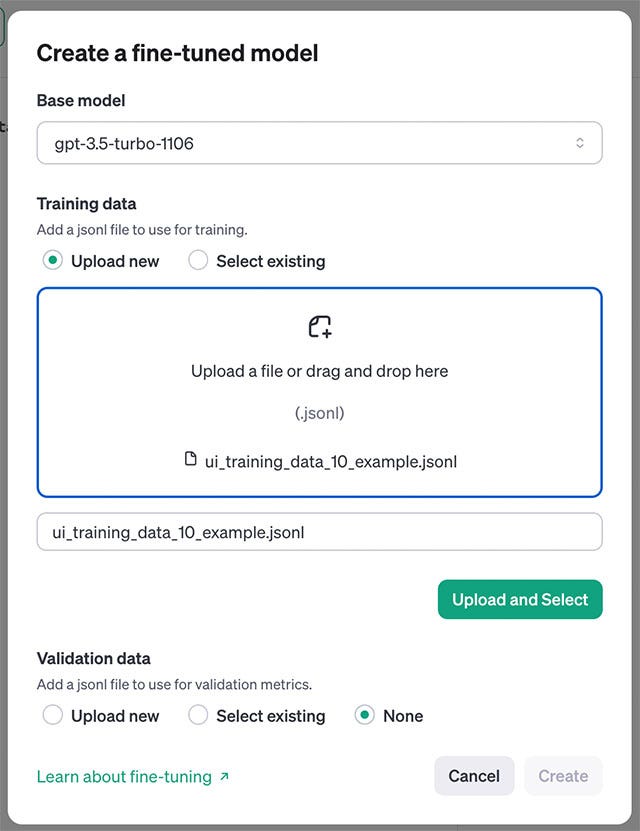Screen dimensions: 640x831
Task: Open the base model dropdown
Action: 319,142
